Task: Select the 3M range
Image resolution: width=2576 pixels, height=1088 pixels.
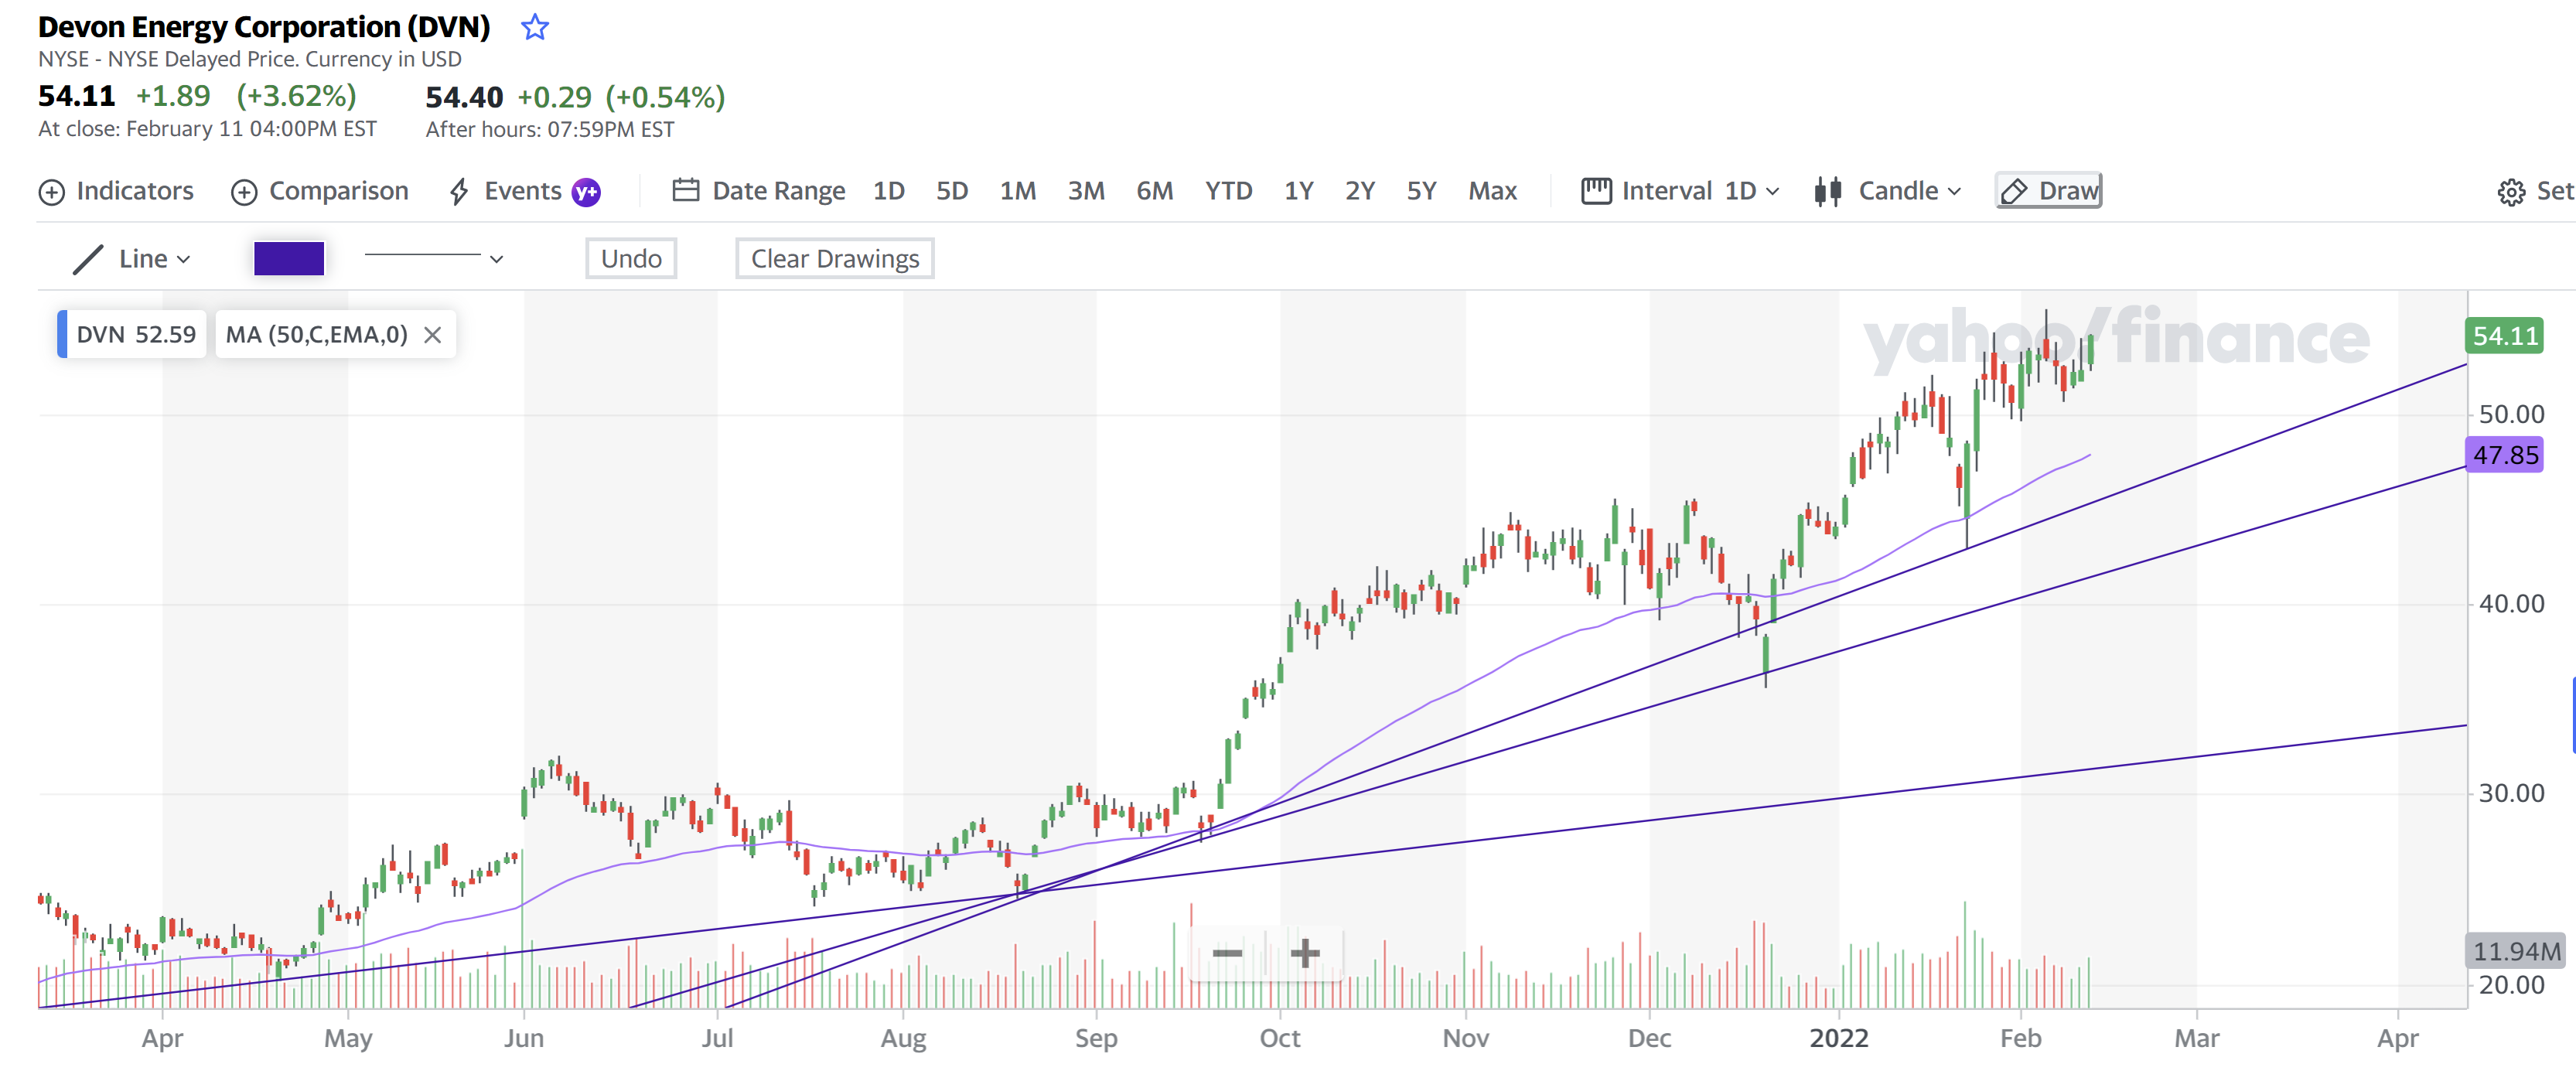Action: [x=1086, y=191]
